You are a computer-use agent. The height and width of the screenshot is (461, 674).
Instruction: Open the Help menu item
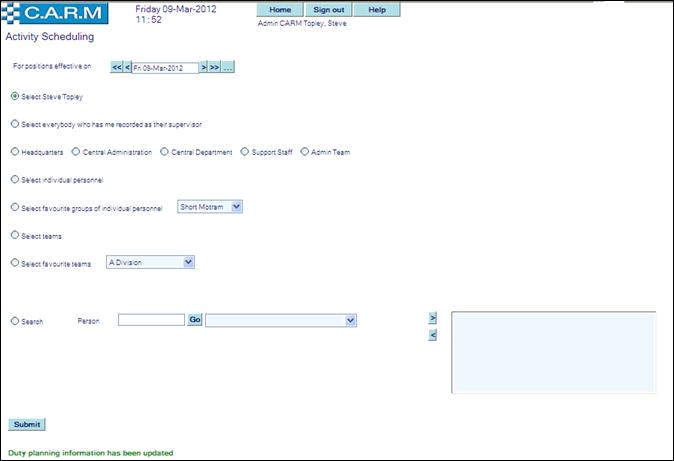[x=377, y=9]
